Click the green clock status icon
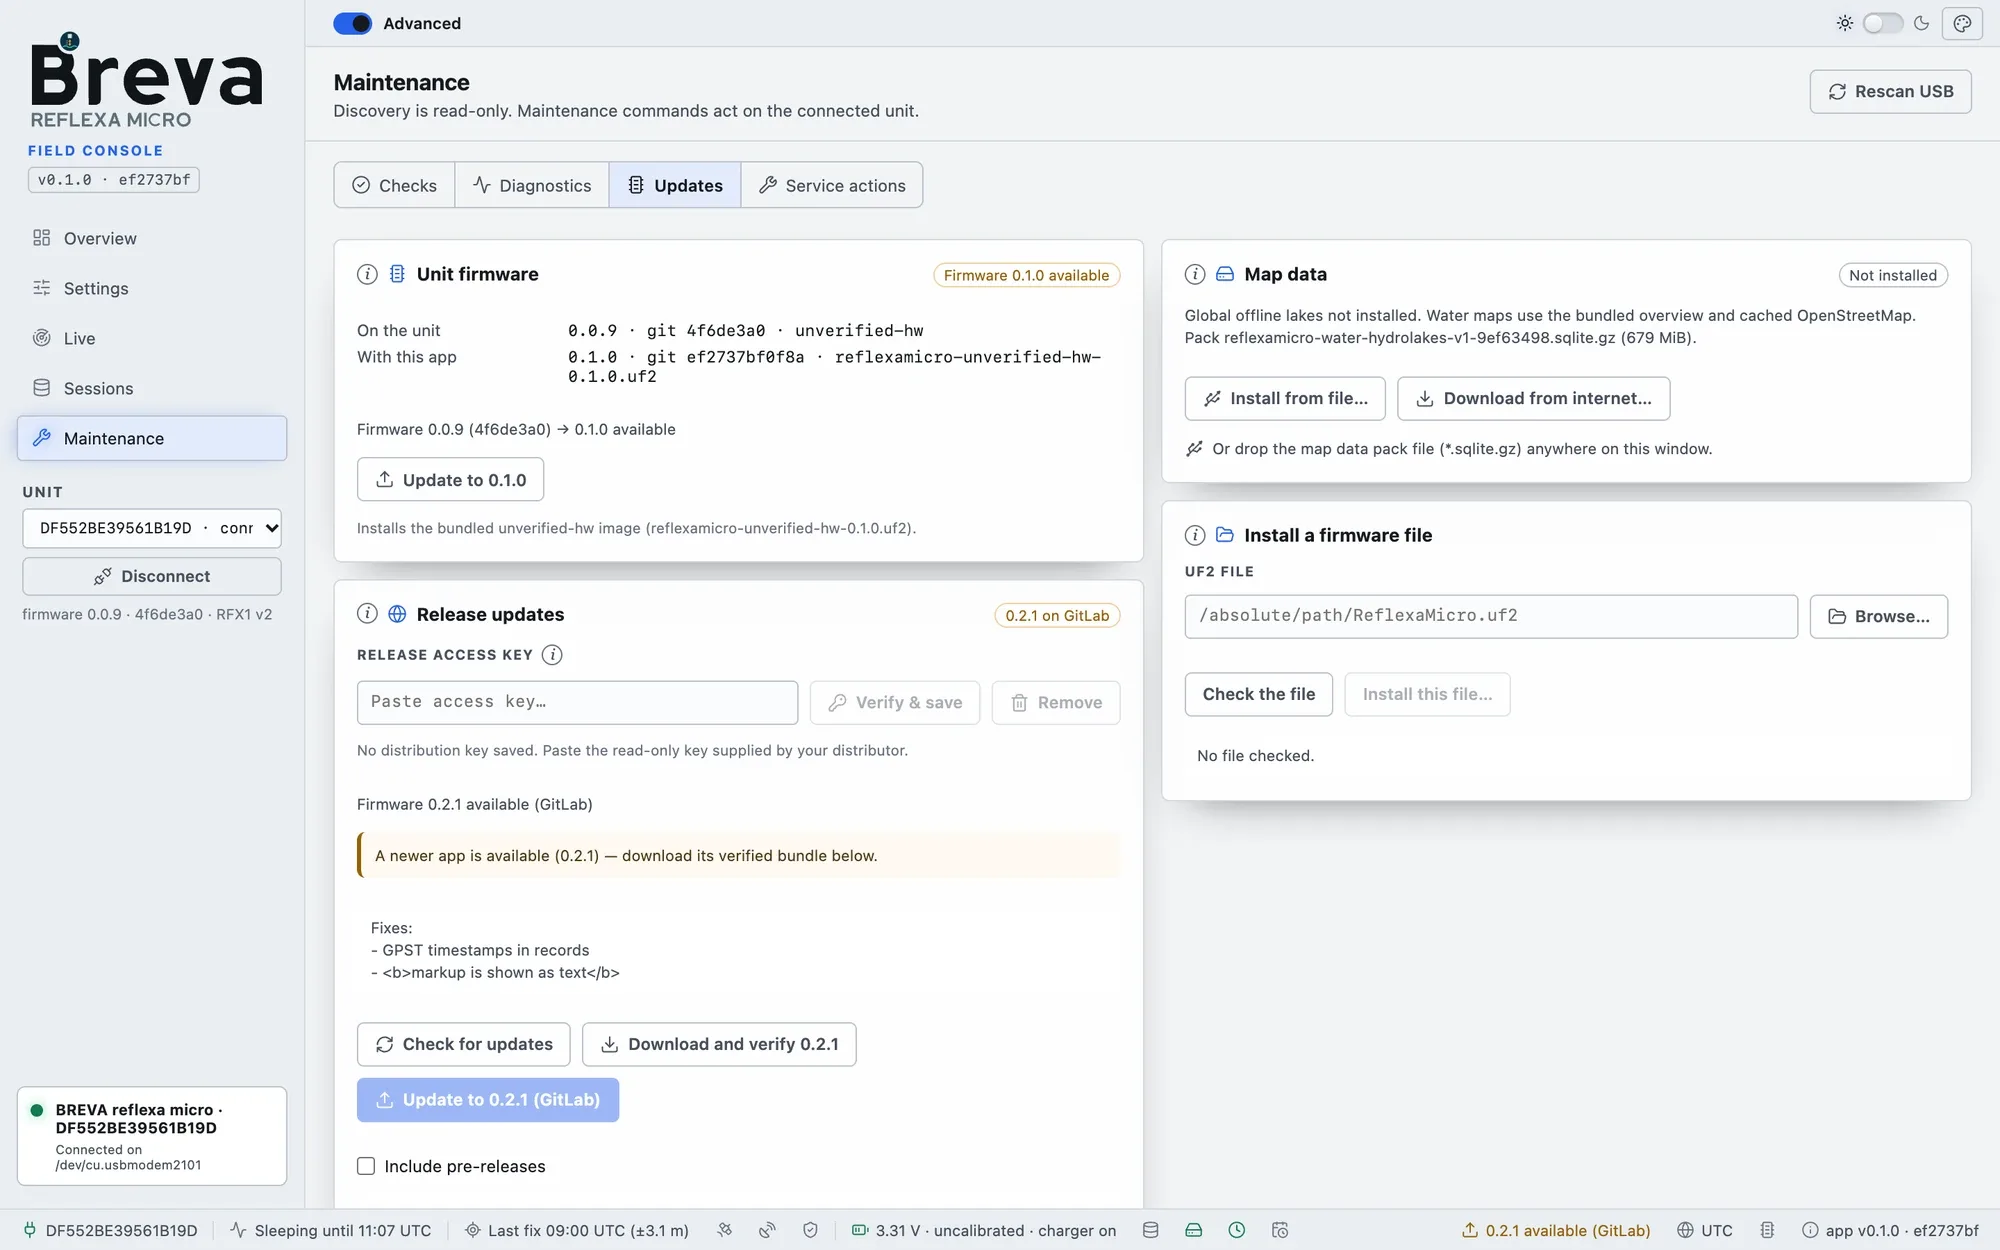 (1237, 1230)
